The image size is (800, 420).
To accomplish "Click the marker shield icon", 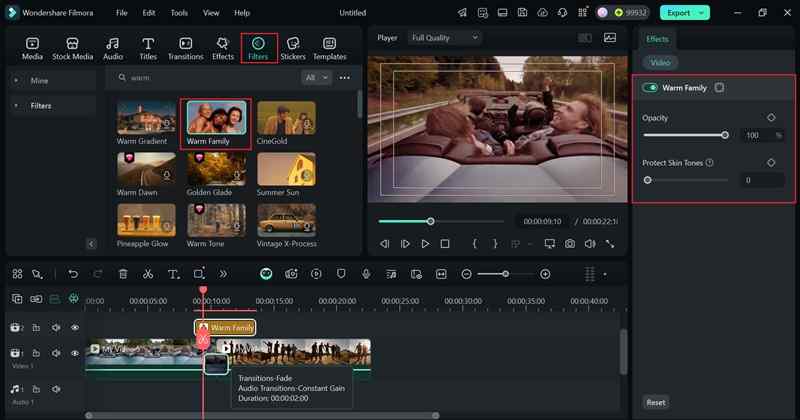I will pyautogui.click(x=341, y=274).
